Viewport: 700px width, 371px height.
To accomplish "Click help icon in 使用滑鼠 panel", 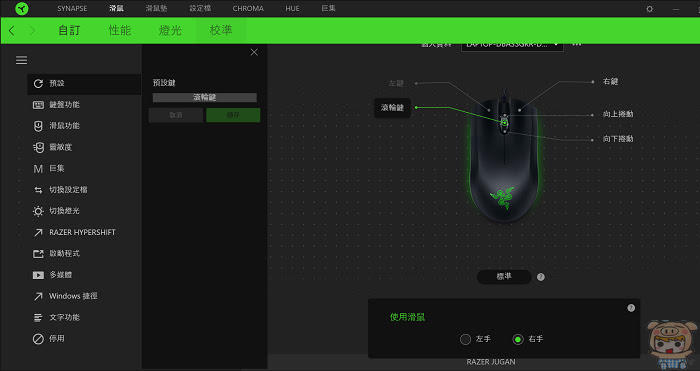I will pos(631,308).
